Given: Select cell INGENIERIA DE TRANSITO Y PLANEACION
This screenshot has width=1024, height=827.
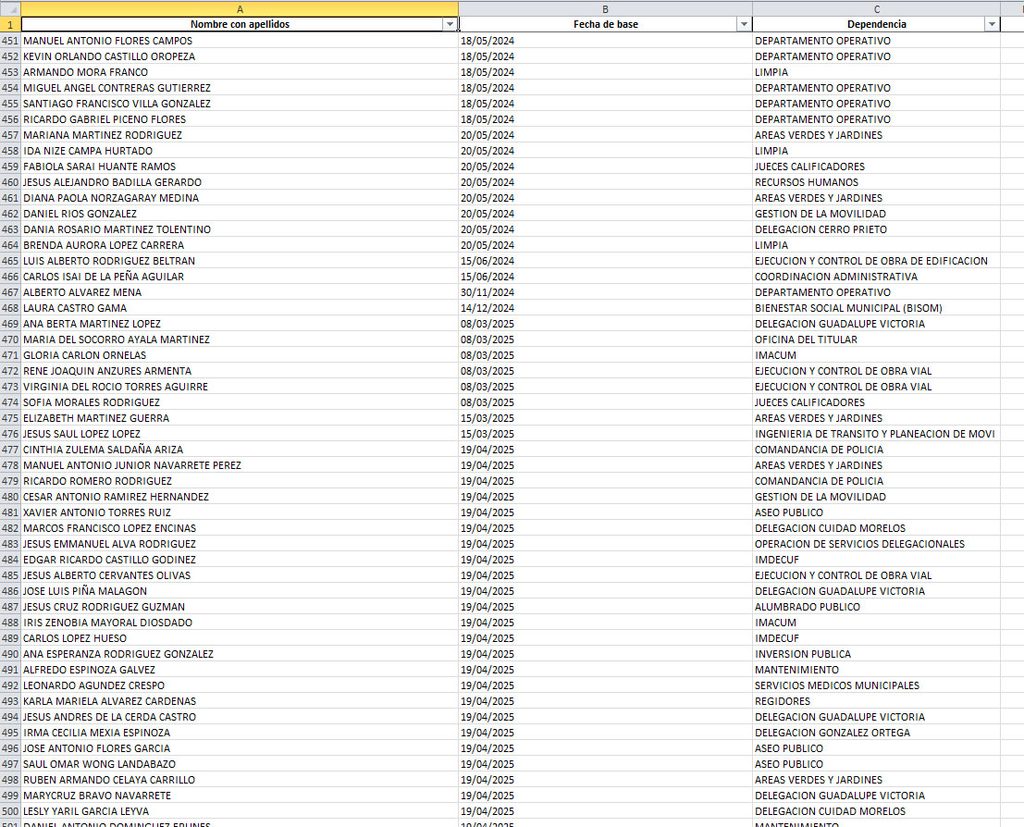Looking at the screenshot, I should pos(876,434).
